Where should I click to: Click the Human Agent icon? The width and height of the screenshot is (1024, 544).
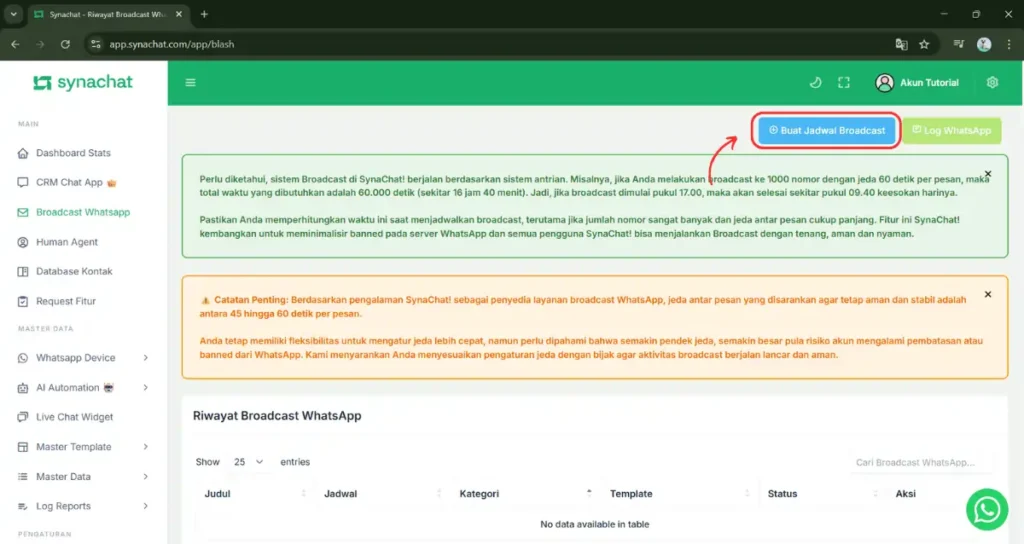tap(23, 242)
